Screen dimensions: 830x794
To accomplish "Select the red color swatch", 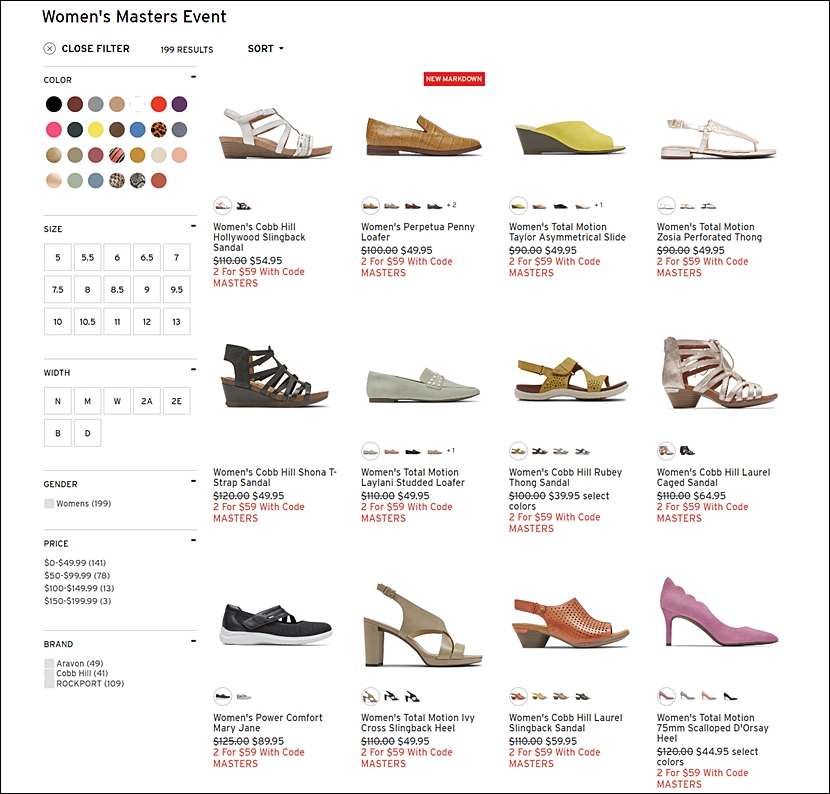I will coord(159,104).
